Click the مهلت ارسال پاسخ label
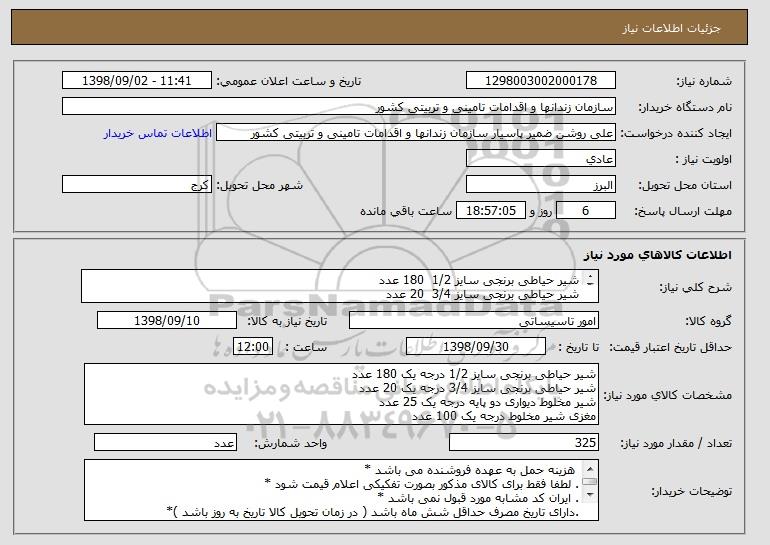Image resolution: width=770 pixels, height=545 pixels. (x=683, y=211)
